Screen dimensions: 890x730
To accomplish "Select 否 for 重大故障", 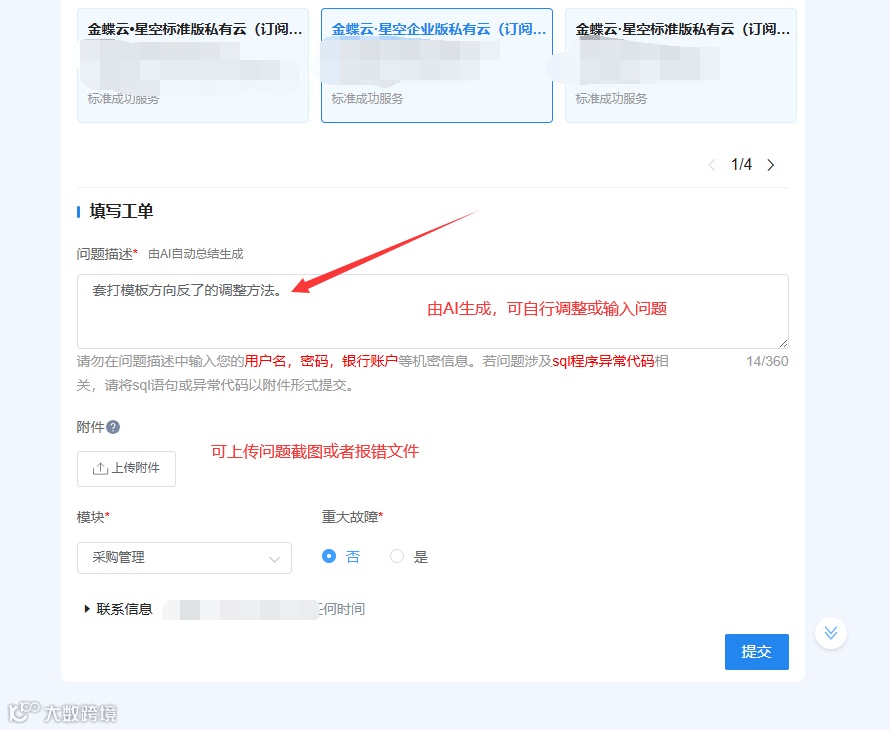I will (x=329, y=556).
